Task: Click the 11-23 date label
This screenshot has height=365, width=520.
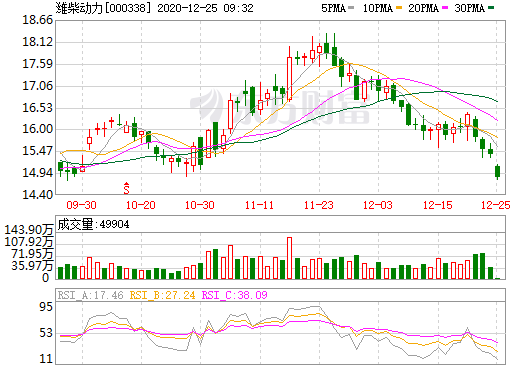Action: click(x=319, y=205)
